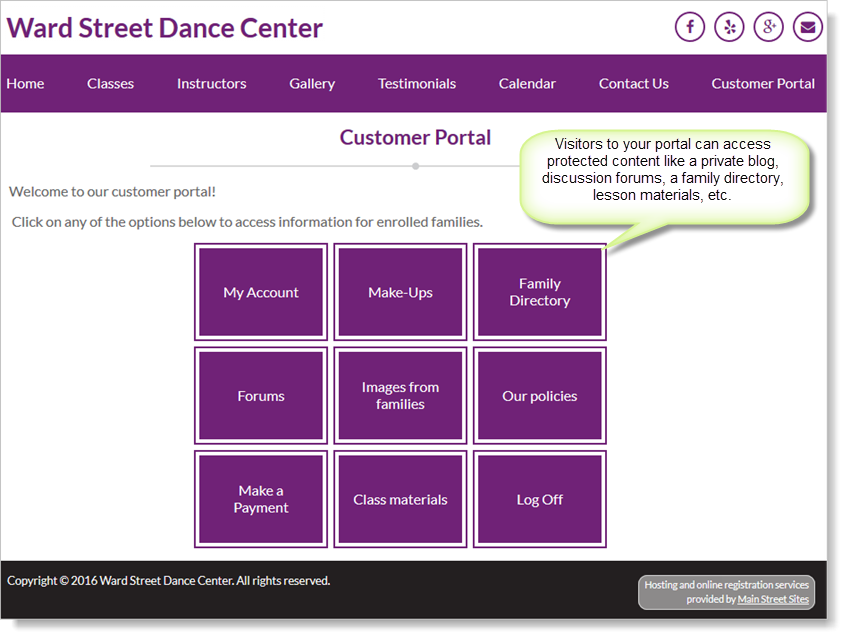Screen dimensions: 850x642
Task: Open the Google Plus icon
Action: coord(768,27)
